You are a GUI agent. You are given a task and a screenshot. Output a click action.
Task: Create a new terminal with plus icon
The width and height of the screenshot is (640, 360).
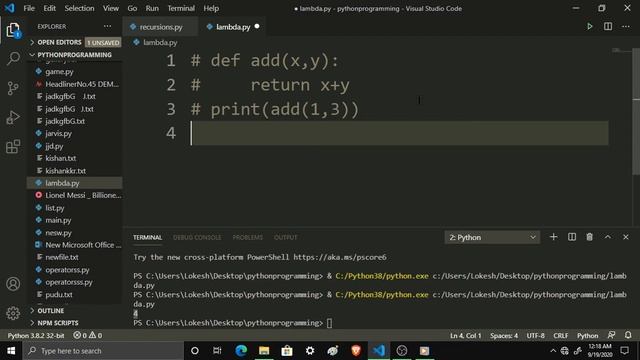click(x=553, y=237)
